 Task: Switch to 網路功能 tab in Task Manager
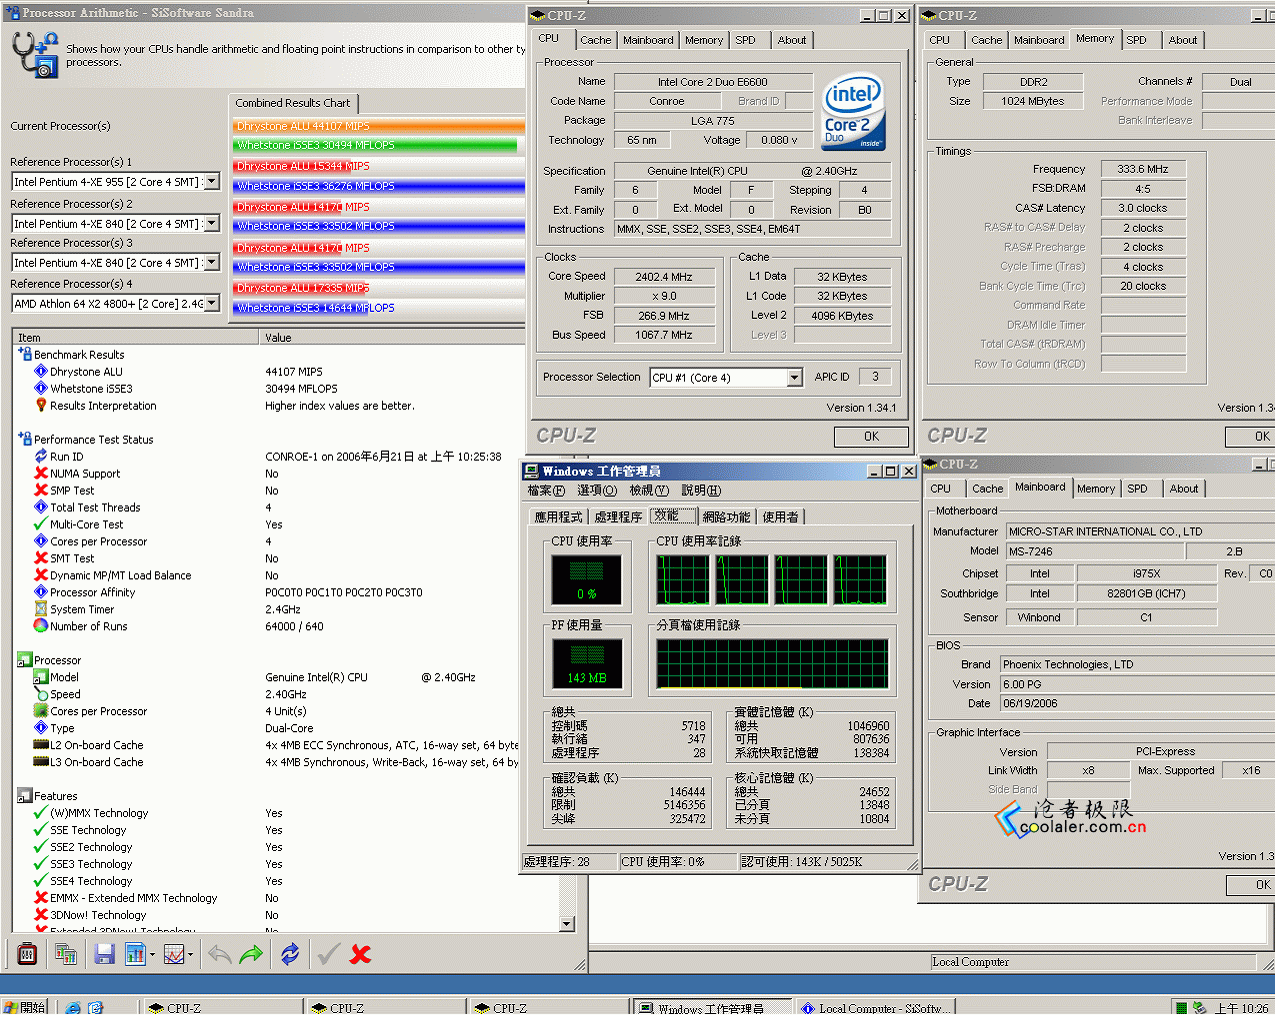[726, 517]
